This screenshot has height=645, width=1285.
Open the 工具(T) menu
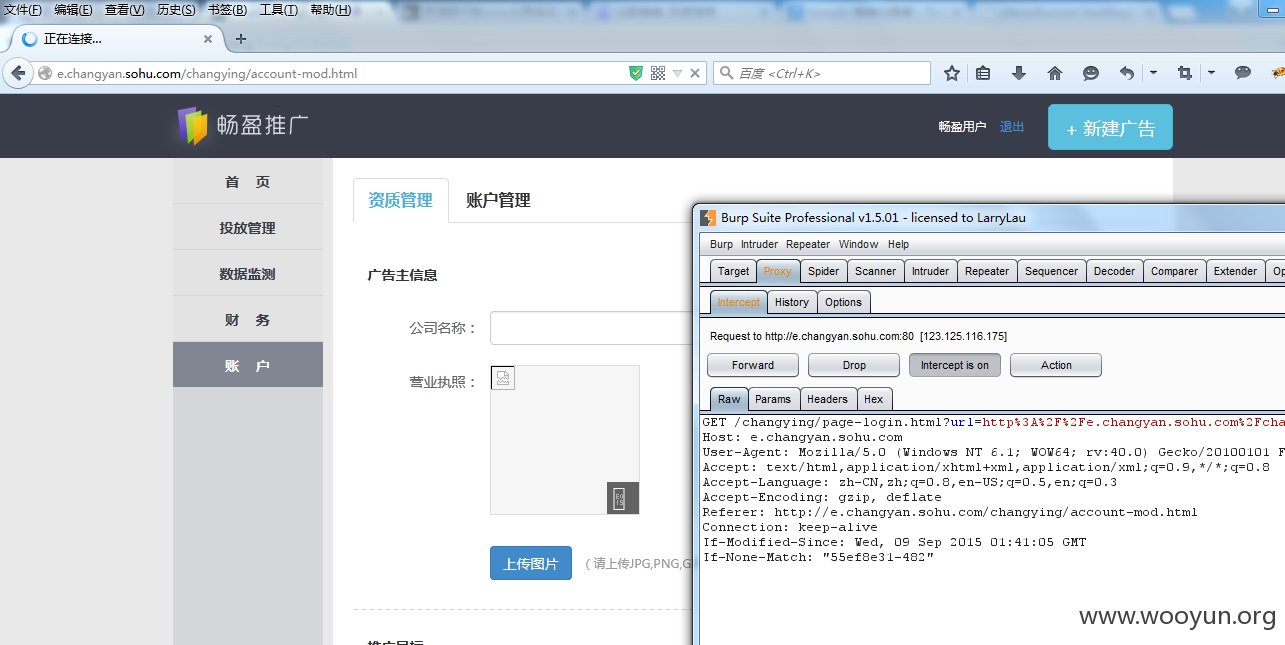(278, 10)
